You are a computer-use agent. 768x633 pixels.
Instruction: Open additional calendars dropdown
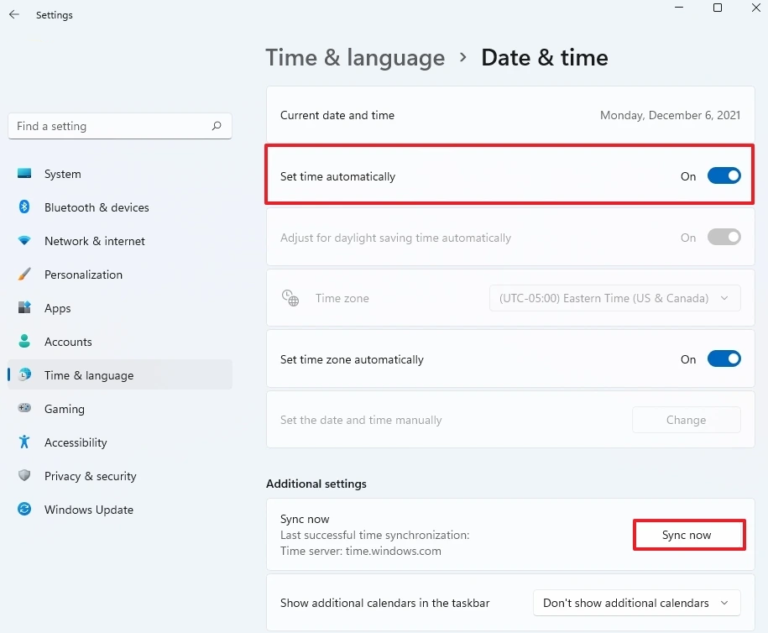636,603
